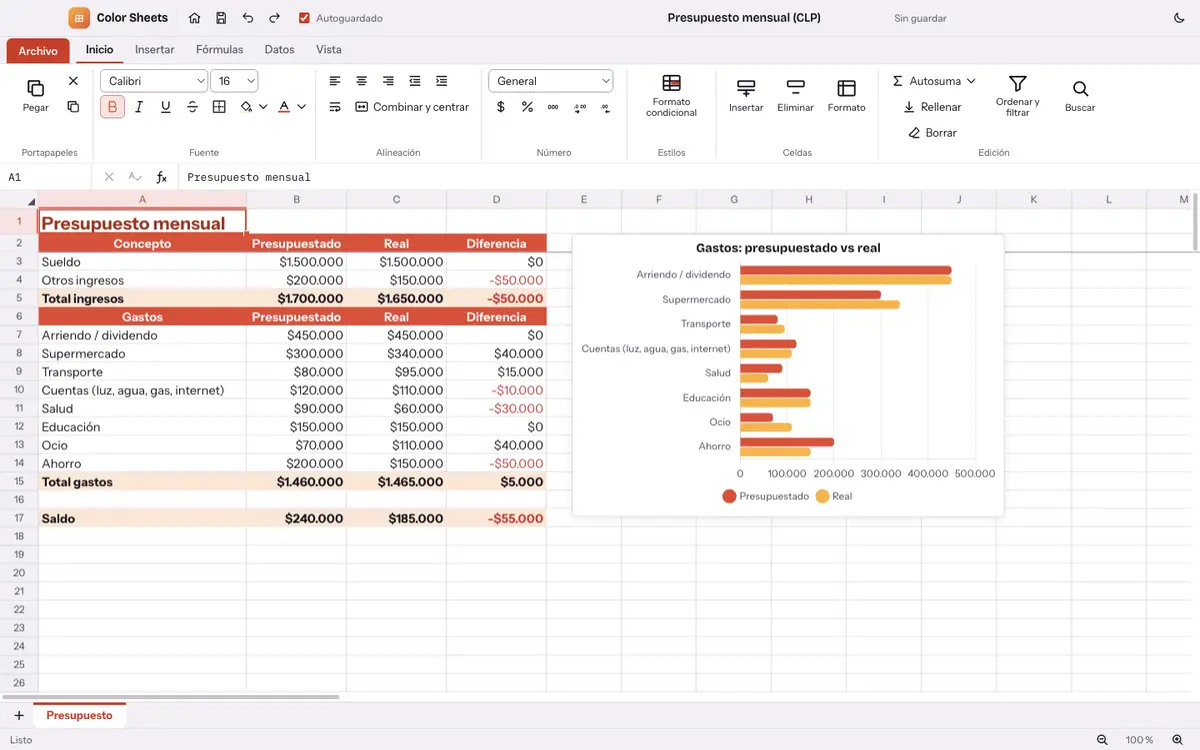Click the cut scissors icon
Screen dimensions: 1200x750
[73, 81]
